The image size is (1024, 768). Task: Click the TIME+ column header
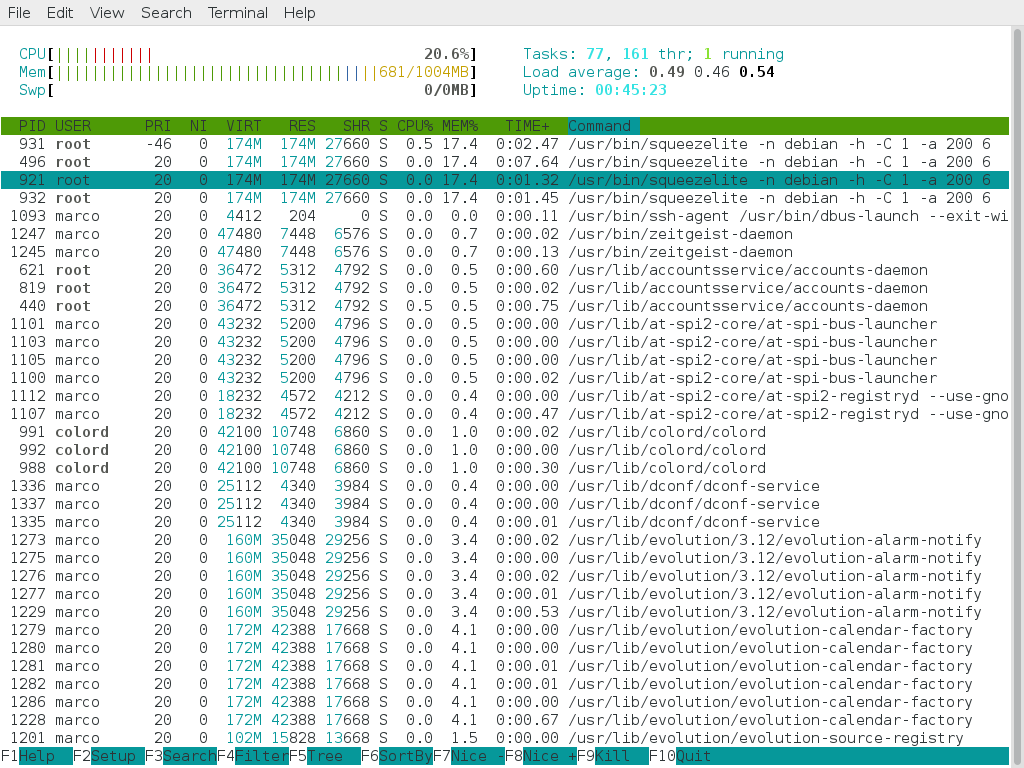pyautogui.click(x=527, y=126)
